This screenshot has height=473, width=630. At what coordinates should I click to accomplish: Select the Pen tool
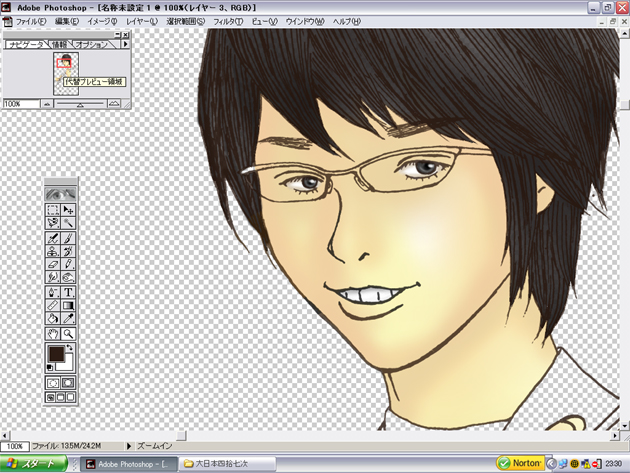tap(53, 292)
